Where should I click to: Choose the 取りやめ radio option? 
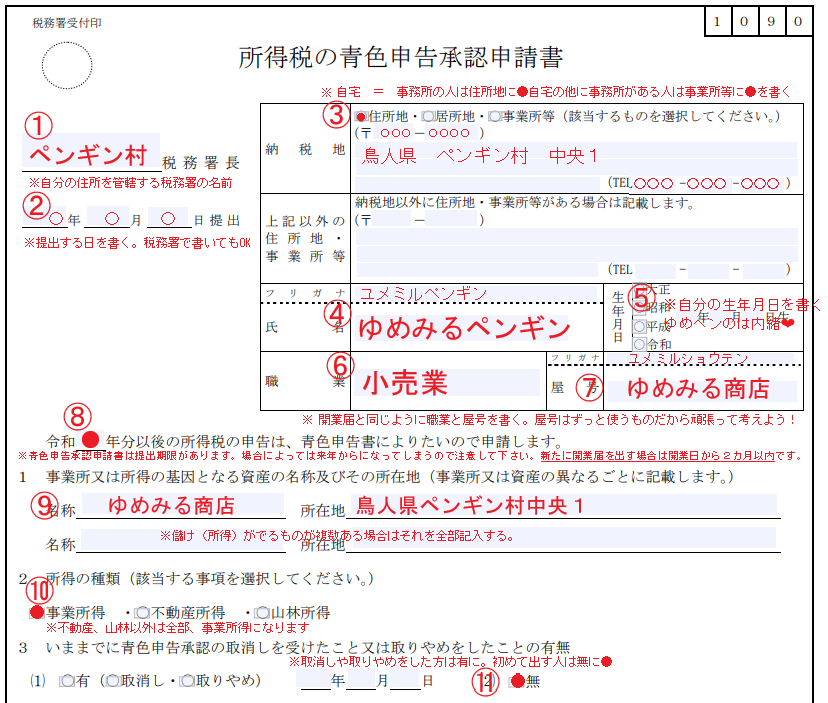coord(187,681)
